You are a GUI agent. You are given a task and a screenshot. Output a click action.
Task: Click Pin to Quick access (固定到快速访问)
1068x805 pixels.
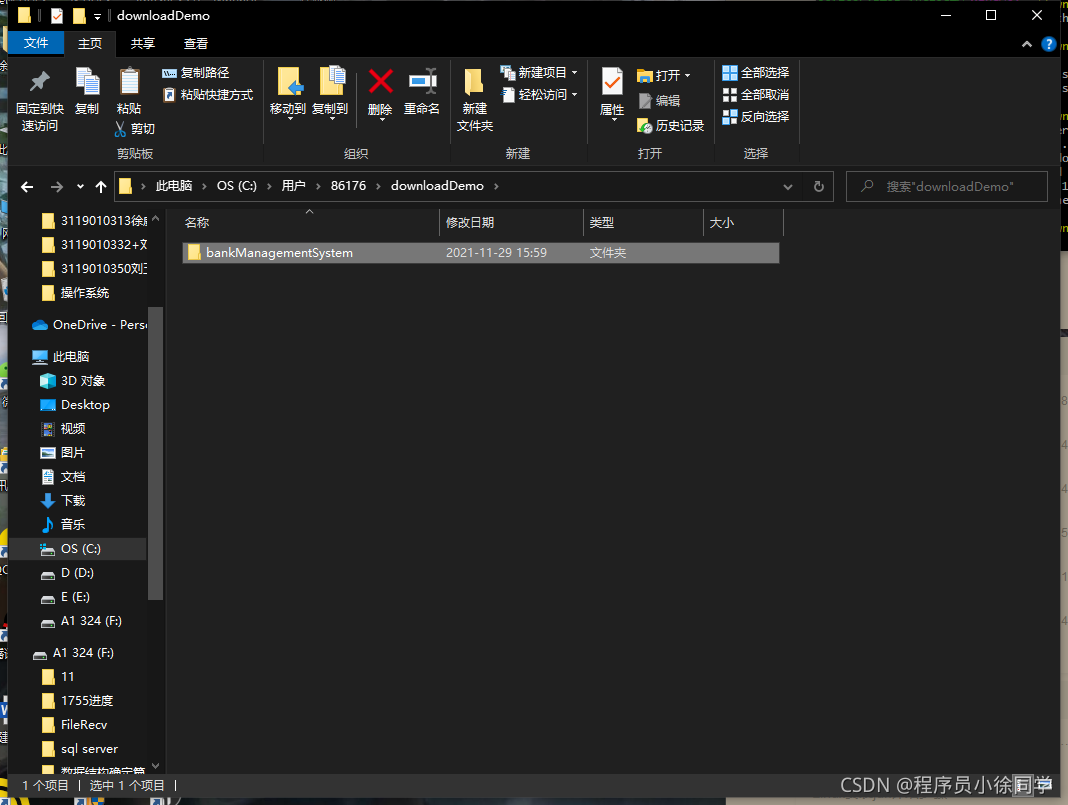(x=40, y=101)
